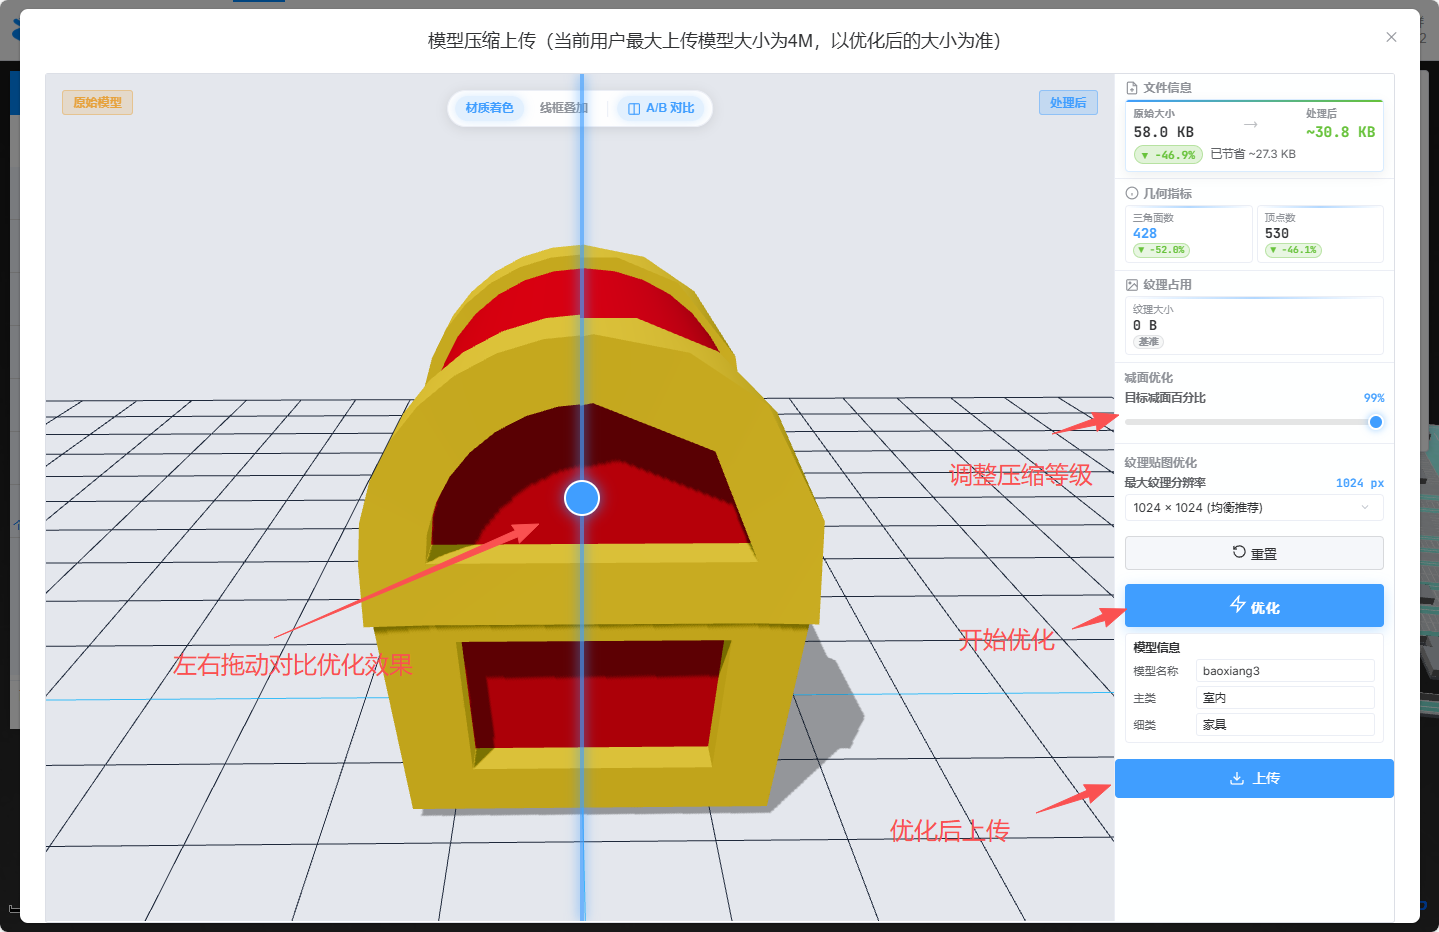Click the triangle count 428
This screenshot has width=1439, height=932.
click(1145, 233)
